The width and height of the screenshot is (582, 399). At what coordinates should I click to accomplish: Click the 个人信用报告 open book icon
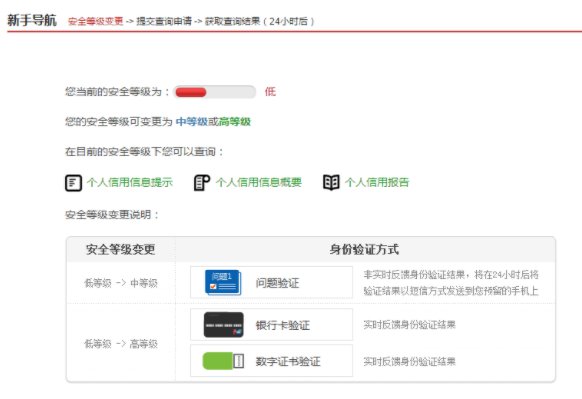[x=331, y=183]
